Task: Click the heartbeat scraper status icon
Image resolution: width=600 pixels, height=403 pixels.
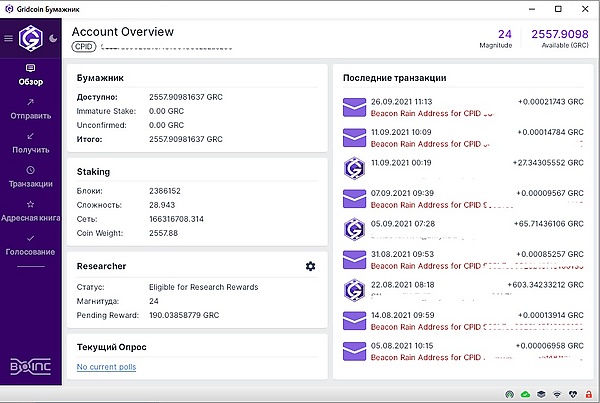Action: click(573, 394)
